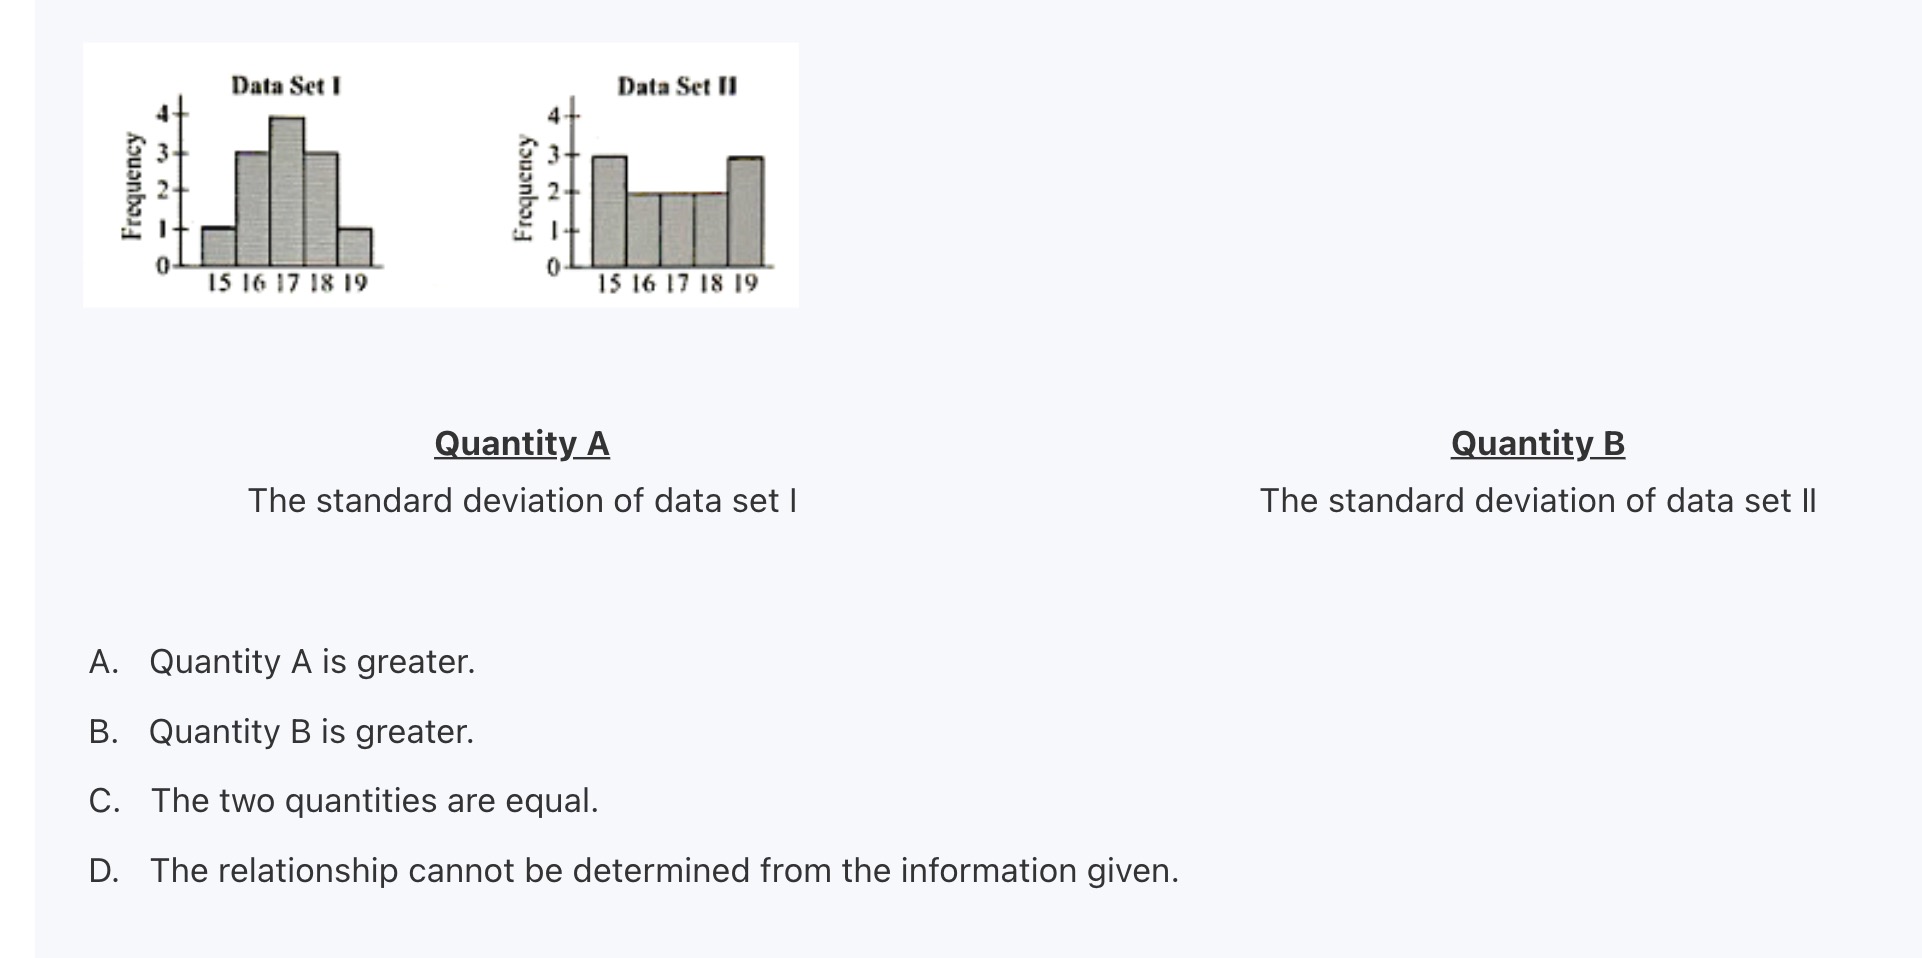
Task: Click the rightmost bar of Data Set II
Action: click(745, 210)
